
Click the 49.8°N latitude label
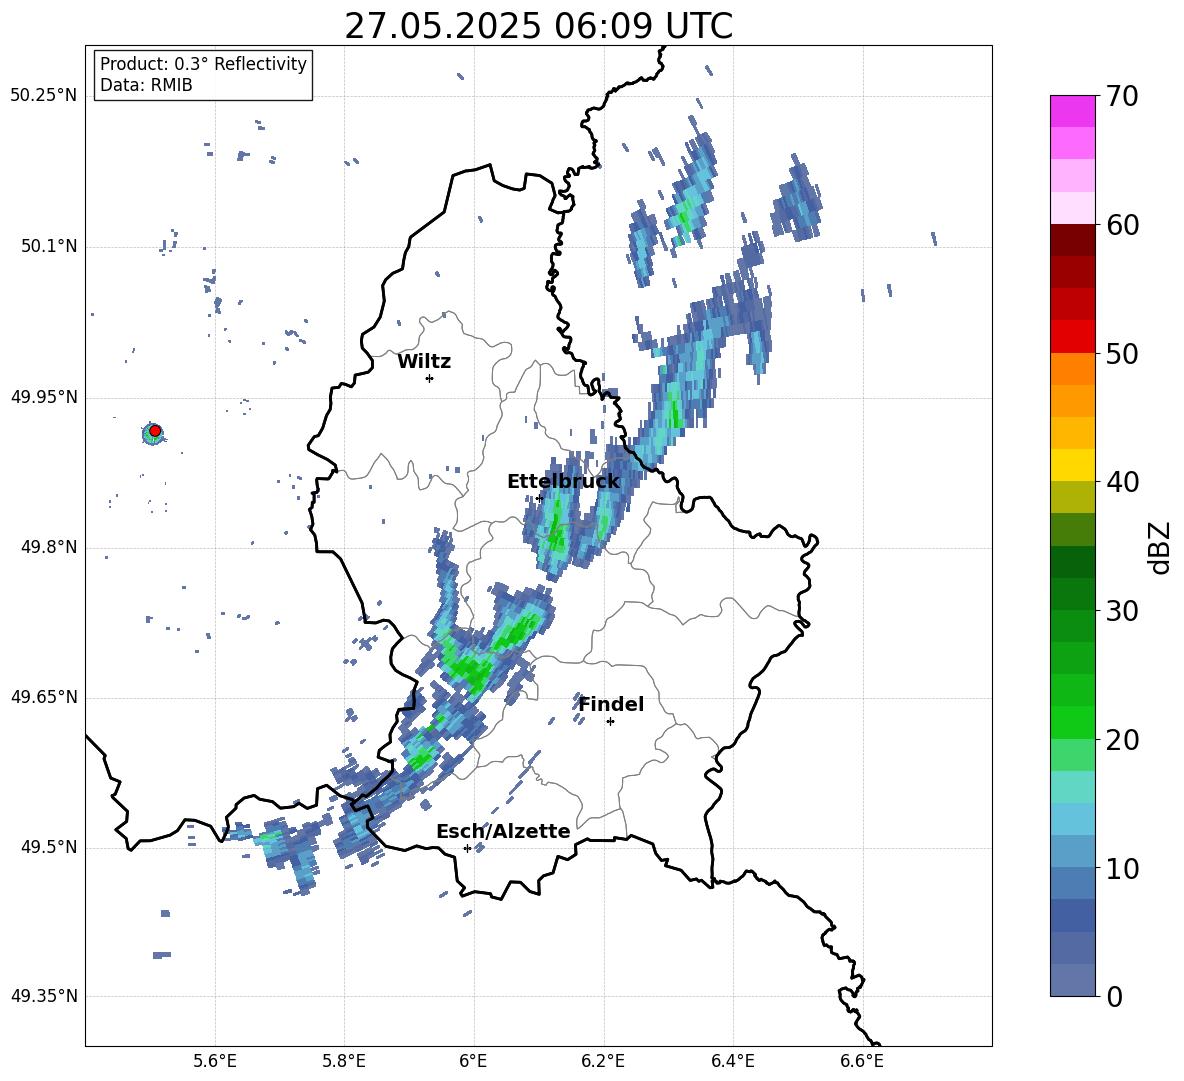pos(49,547)
